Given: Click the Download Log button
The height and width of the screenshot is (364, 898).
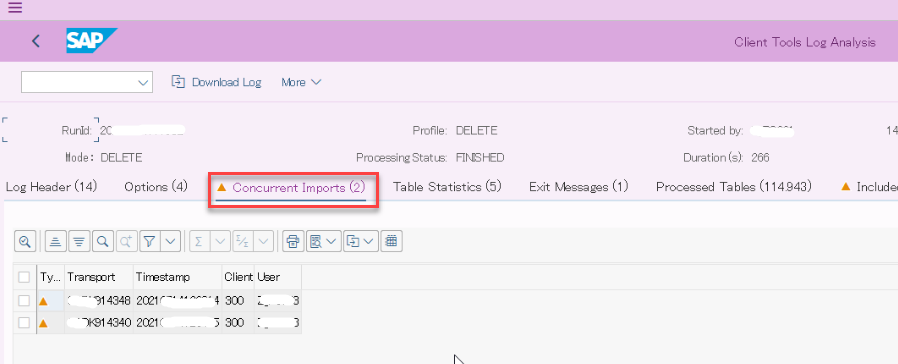Looking at the screenshot, I should pyautogui.click(x=216, y=82).
